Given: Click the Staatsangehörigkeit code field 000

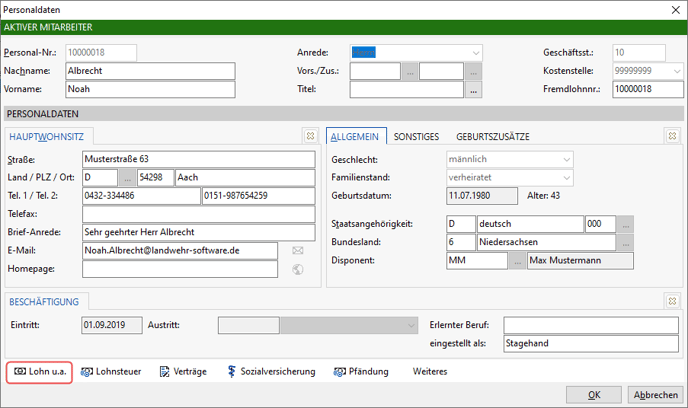Looking at the screenshot, I should click(x=600, y=224).
